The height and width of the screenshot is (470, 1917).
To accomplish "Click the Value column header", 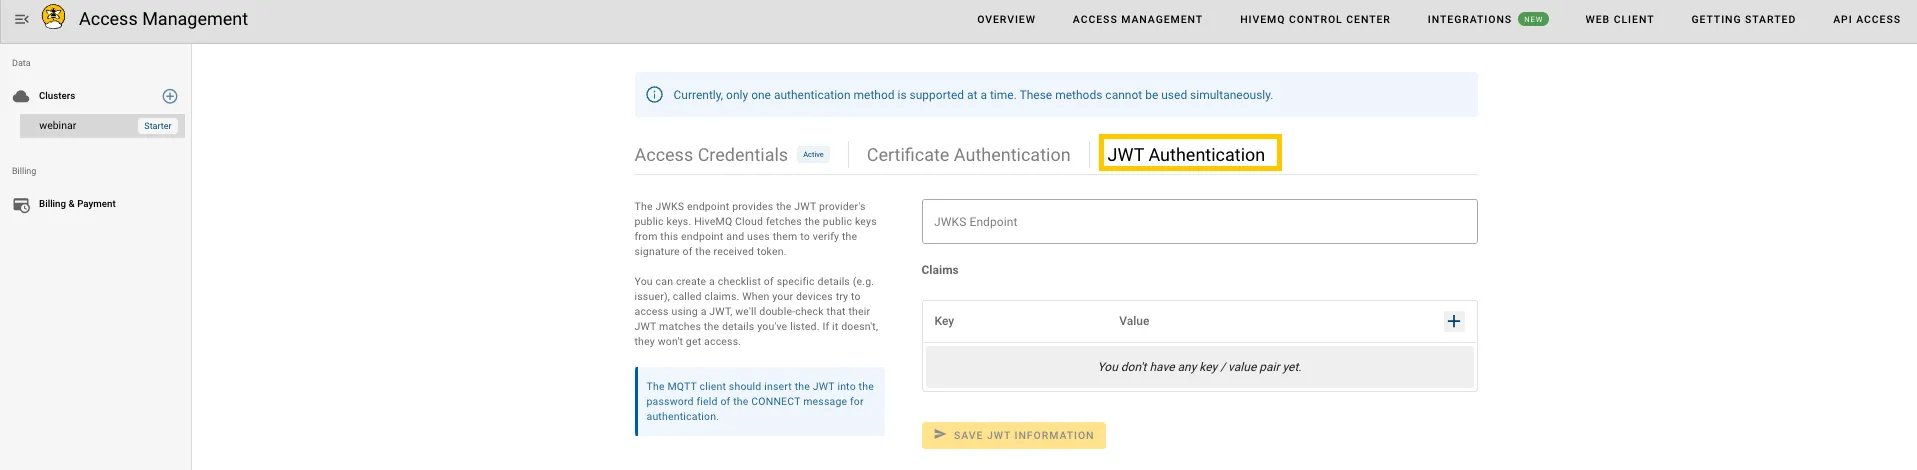I will (x=1134, y=321).
